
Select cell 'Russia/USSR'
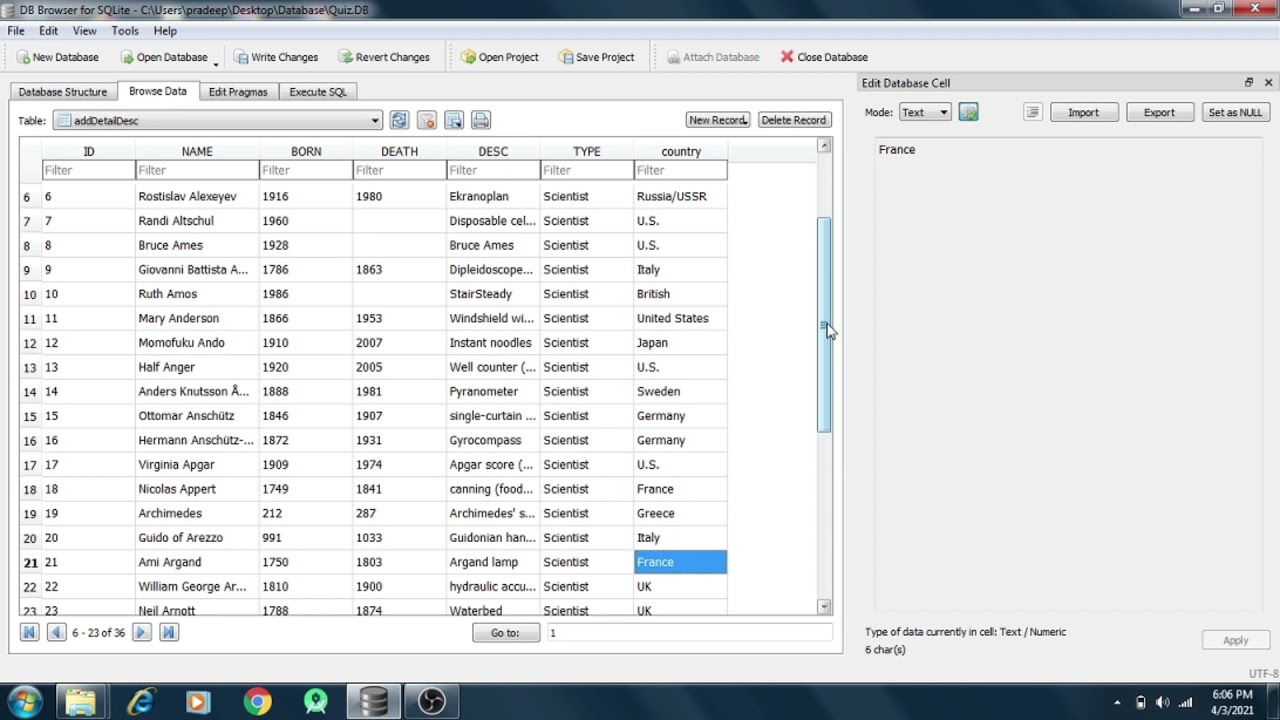tap(681, 196)
